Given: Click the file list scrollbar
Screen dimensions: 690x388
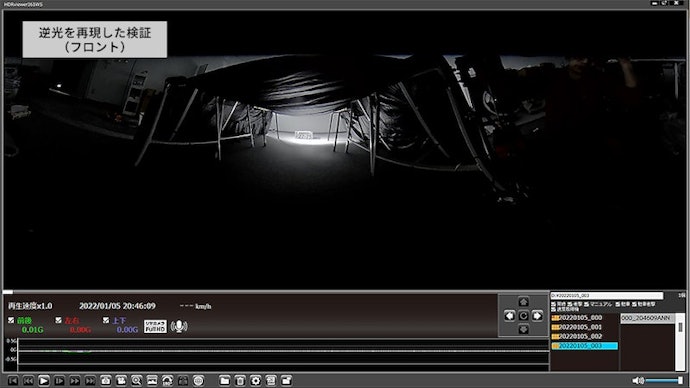Looking at the screenshot, I should coord(680,341).
